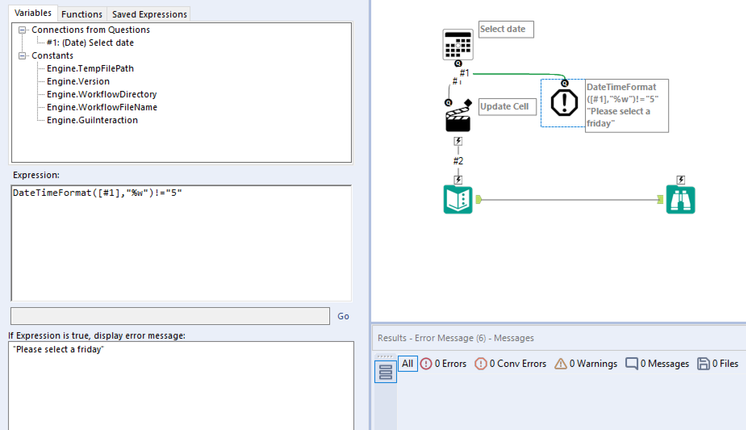Select Engine.TempFilePath constant

(x=90, y=68)
